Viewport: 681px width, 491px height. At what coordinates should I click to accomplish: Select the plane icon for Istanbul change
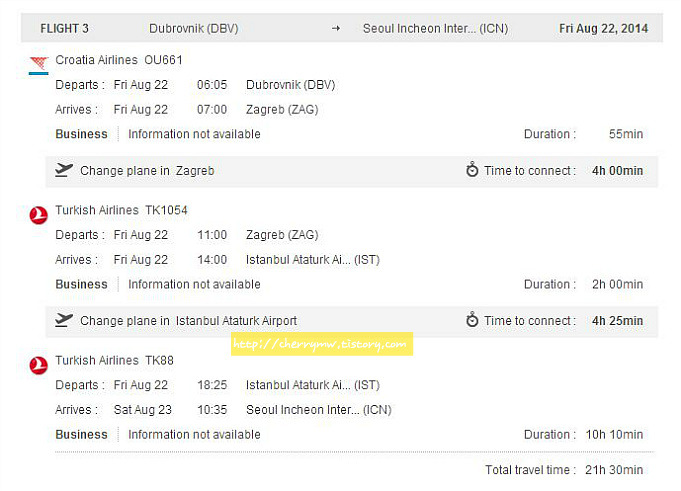(64, 320)
